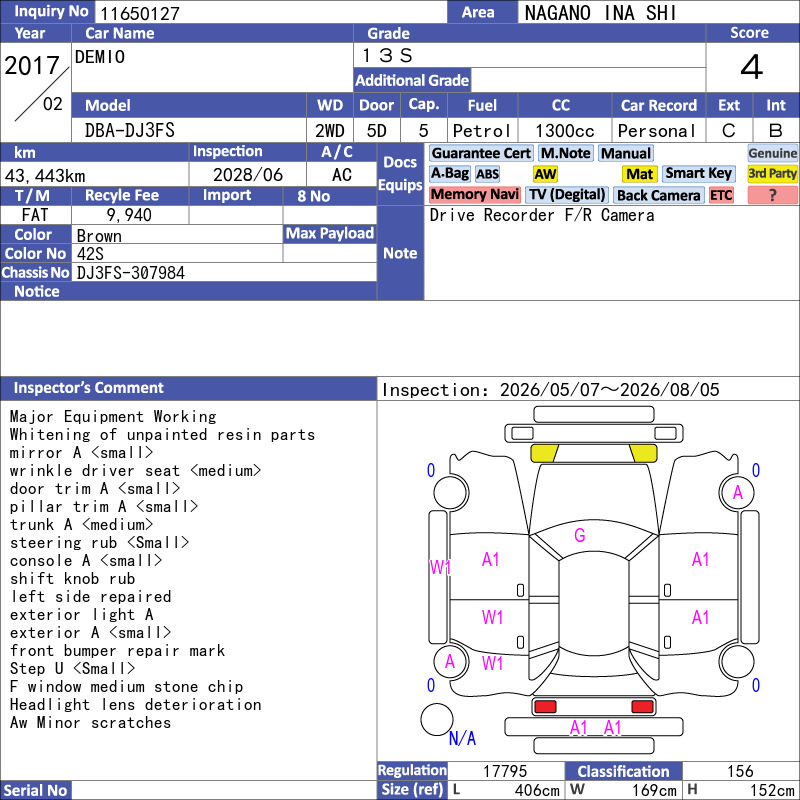Click the Additional Grade label
Image resolution: width=800 pixels, height=800 pixels.
(x=412, y=81)
